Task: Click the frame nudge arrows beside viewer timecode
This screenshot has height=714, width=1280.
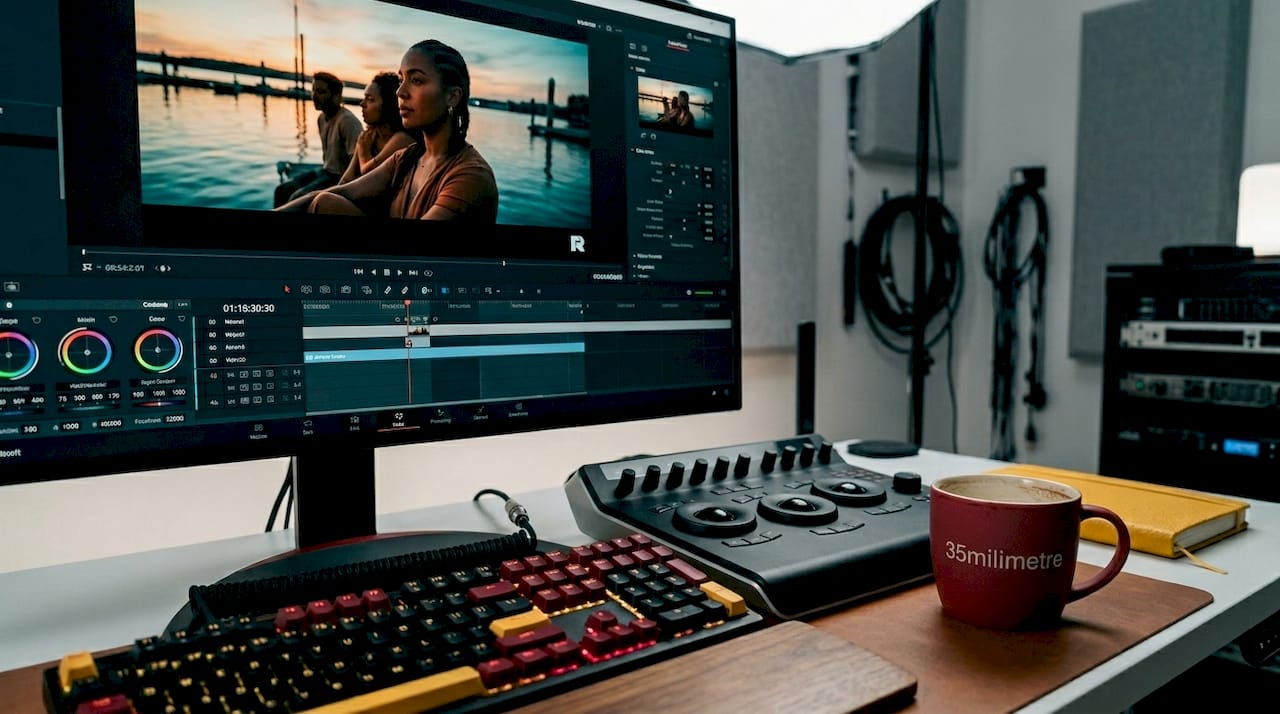Action: tap(163, 268)
